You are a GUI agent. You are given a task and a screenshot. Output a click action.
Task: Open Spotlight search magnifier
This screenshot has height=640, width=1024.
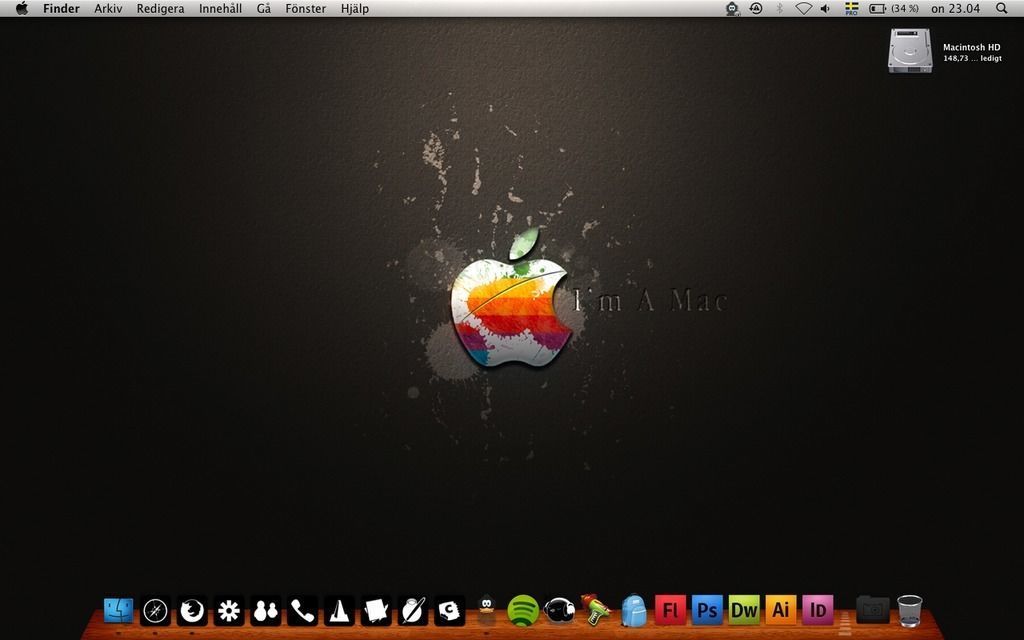pyautogui.click(x=1002, y=8)
